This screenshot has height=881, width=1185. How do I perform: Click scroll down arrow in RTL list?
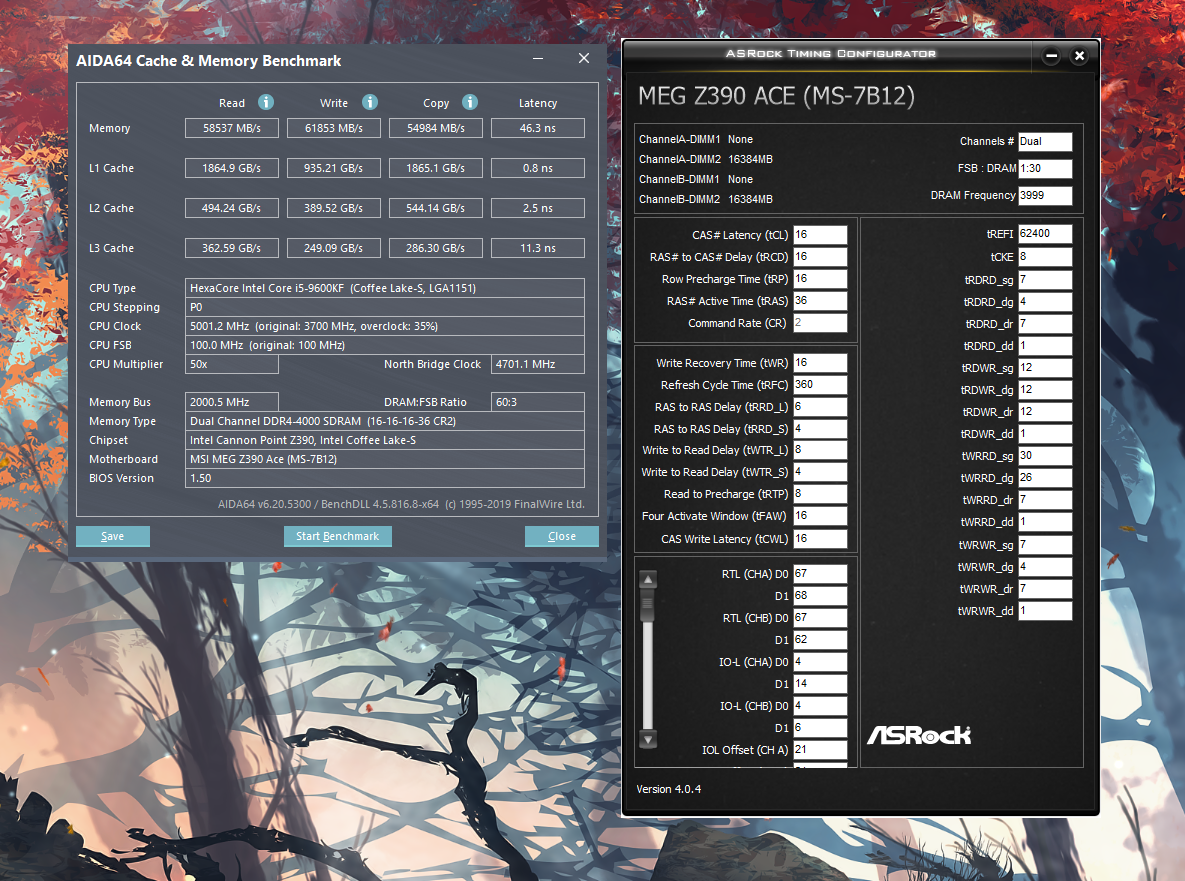pyautogui.click(x=648, y=739)
